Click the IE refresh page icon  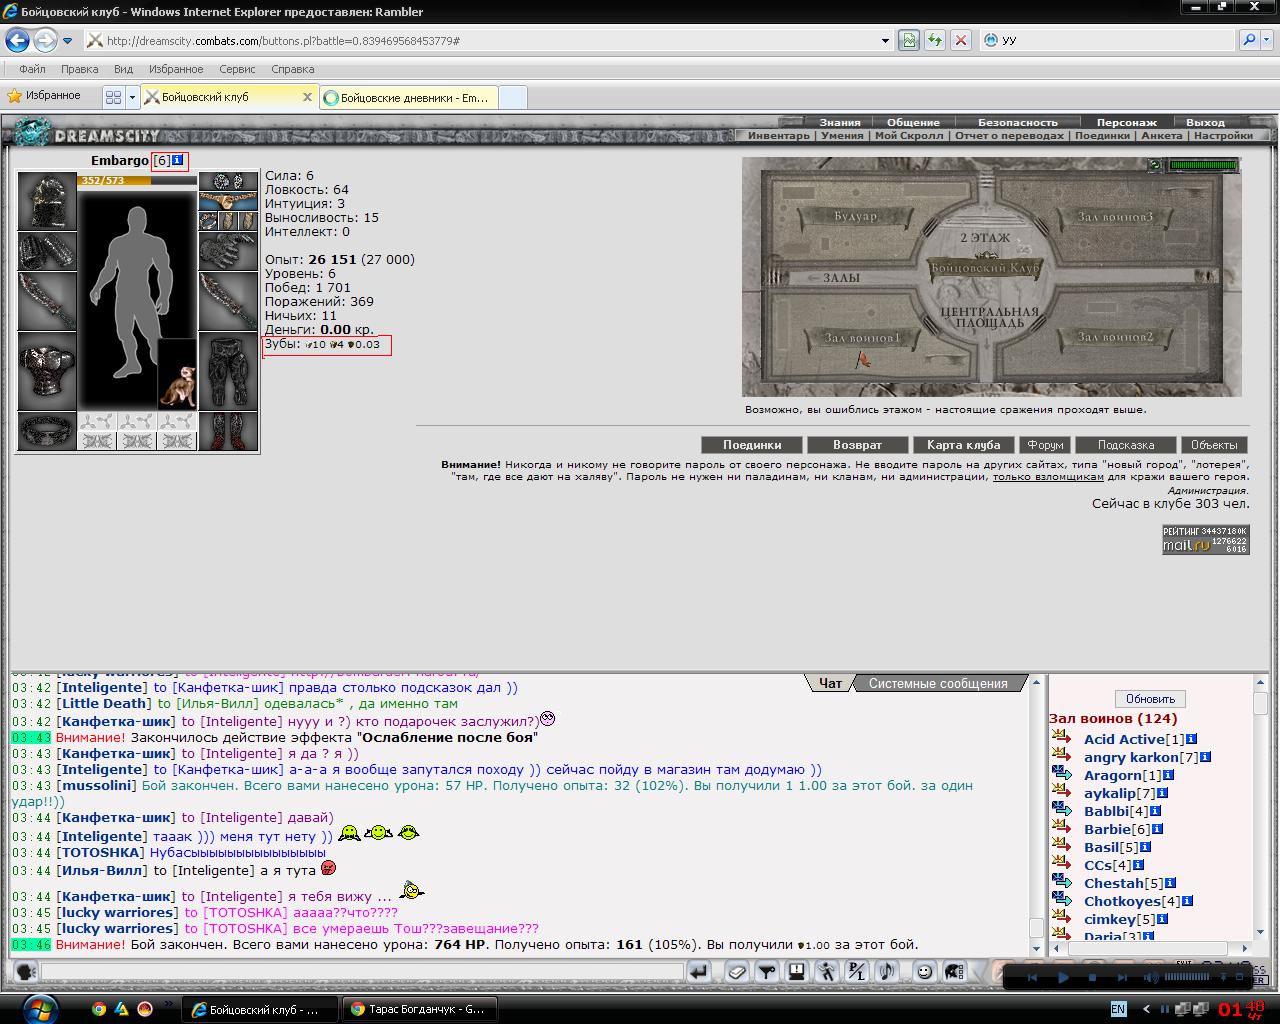tap(935, 40)
